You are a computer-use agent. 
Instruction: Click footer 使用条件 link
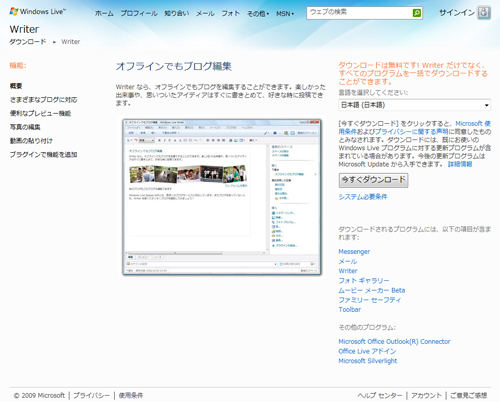pos(131,395)
